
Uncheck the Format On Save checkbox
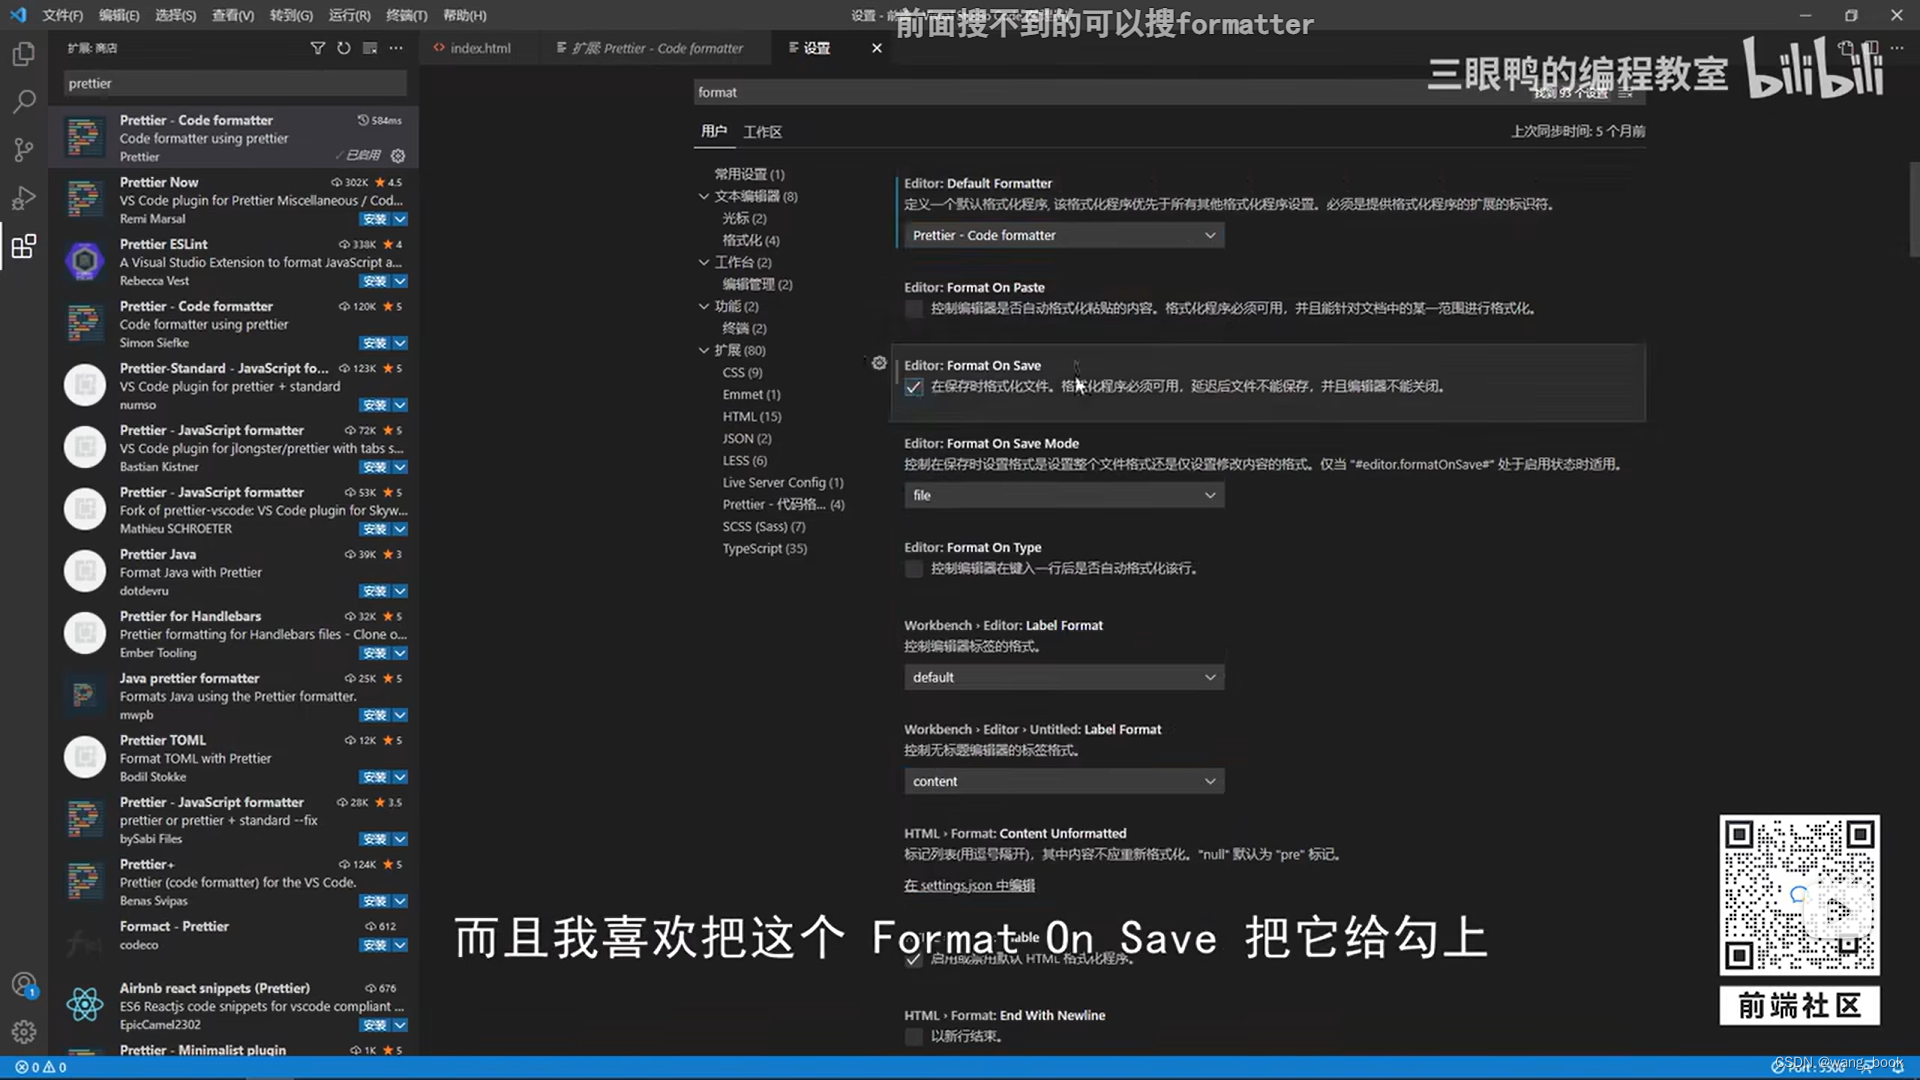913,388
